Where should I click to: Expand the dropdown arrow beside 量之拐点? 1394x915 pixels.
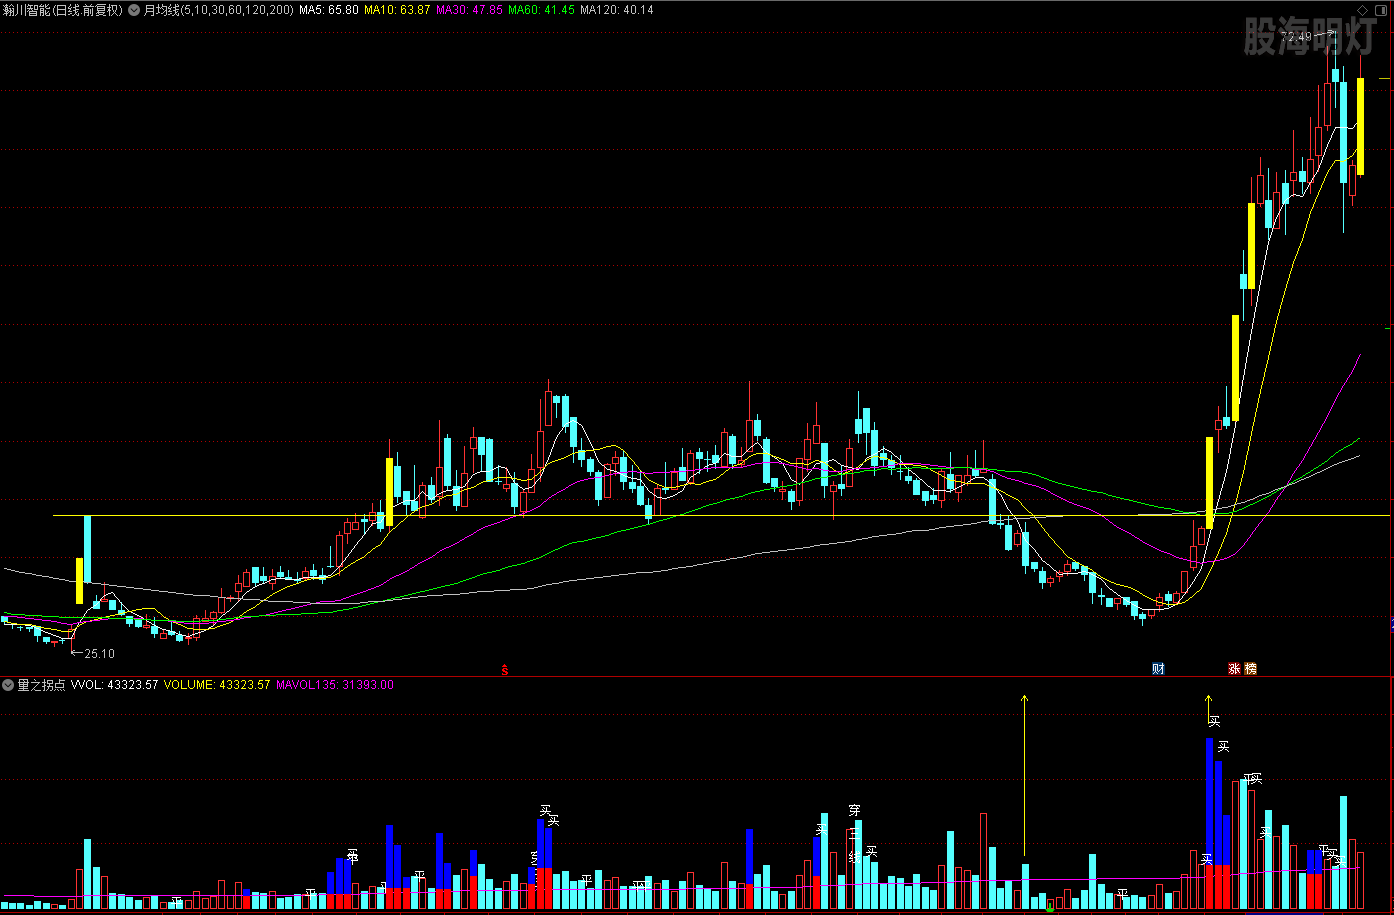pyautogui.click(x=8, y=685)
